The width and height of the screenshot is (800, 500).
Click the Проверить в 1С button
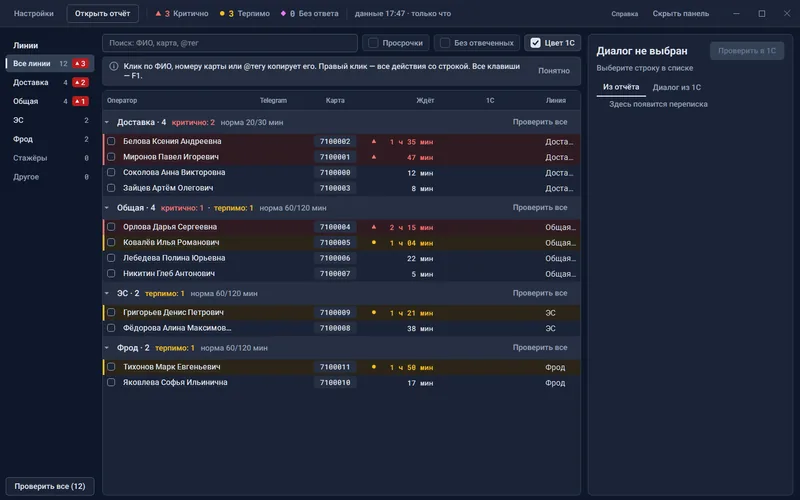tap(747, 51)
